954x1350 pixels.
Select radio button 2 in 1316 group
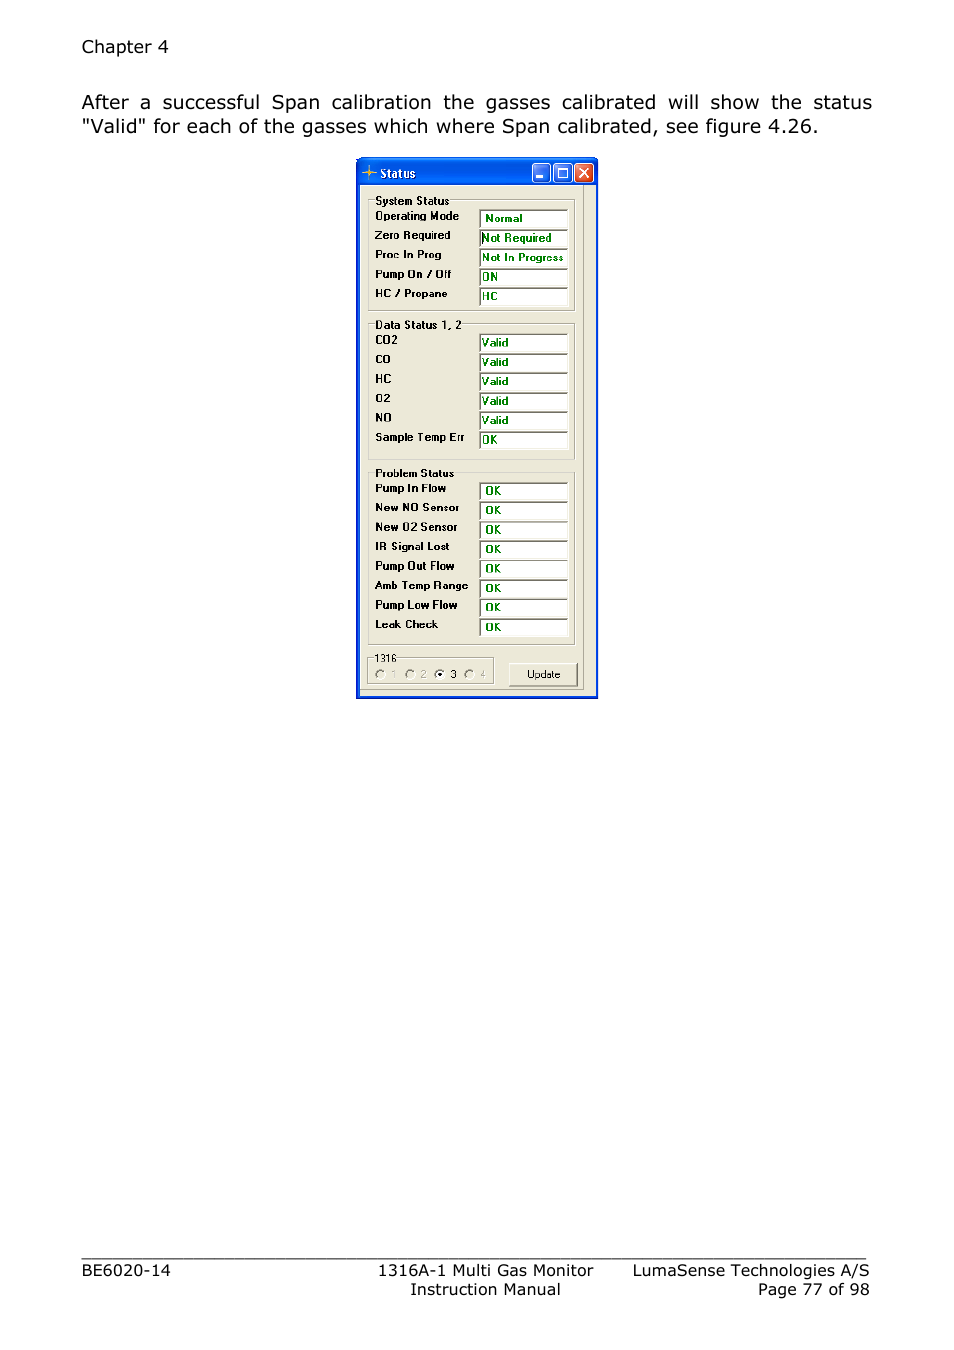410,674
